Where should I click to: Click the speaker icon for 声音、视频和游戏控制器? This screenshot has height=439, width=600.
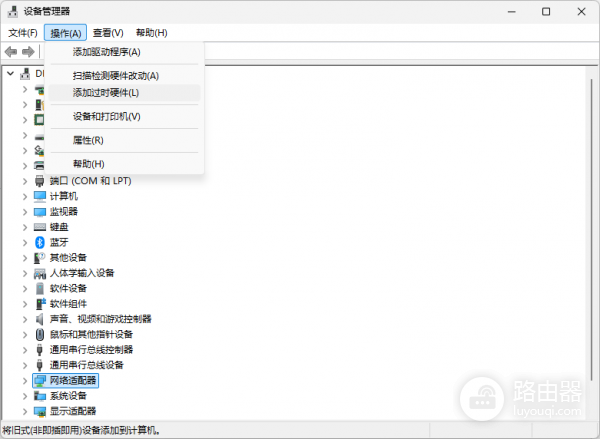[39, 319]
